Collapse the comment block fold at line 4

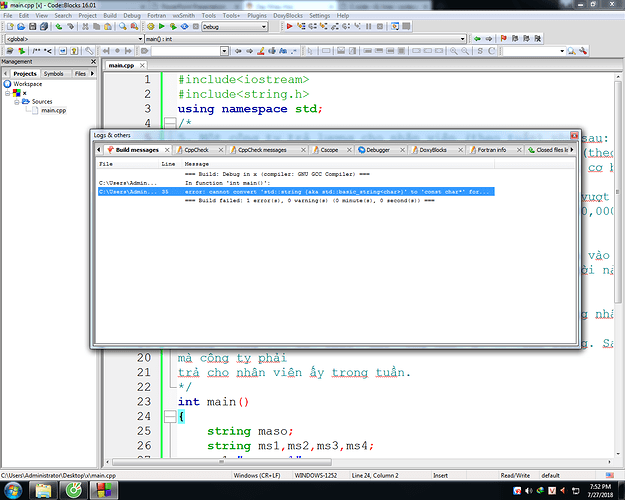pyautogui.click(x=169, y=123)
